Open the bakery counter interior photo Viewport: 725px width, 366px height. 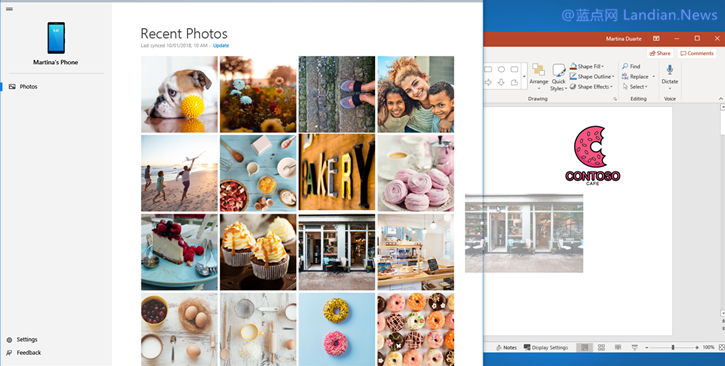(416, 252)
